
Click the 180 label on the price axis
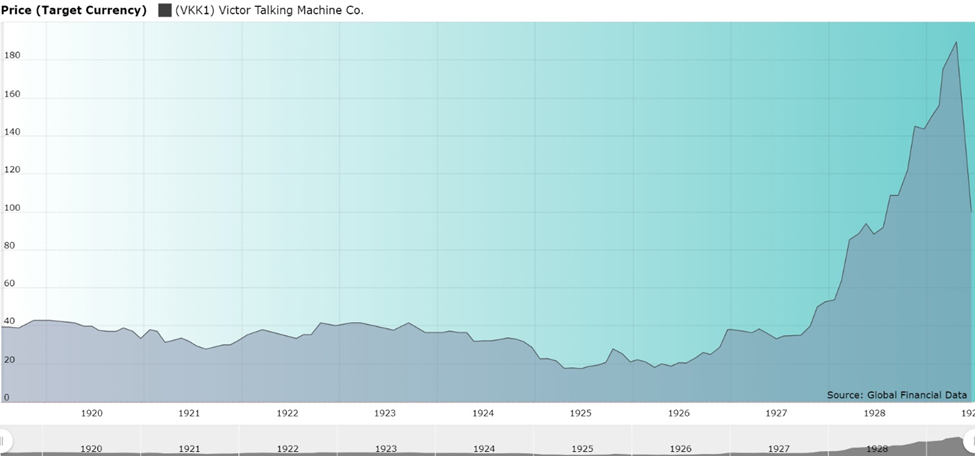(x=12, y=57)
